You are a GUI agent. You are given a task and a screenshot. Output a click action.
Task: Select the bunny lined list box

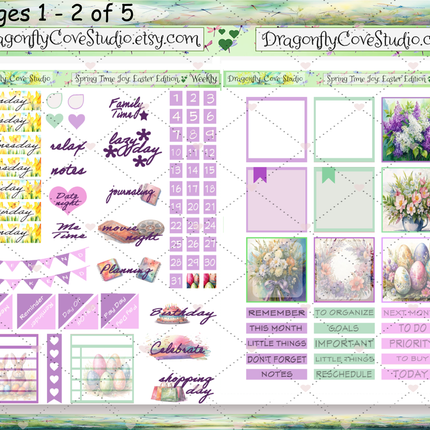coord(19,369)
